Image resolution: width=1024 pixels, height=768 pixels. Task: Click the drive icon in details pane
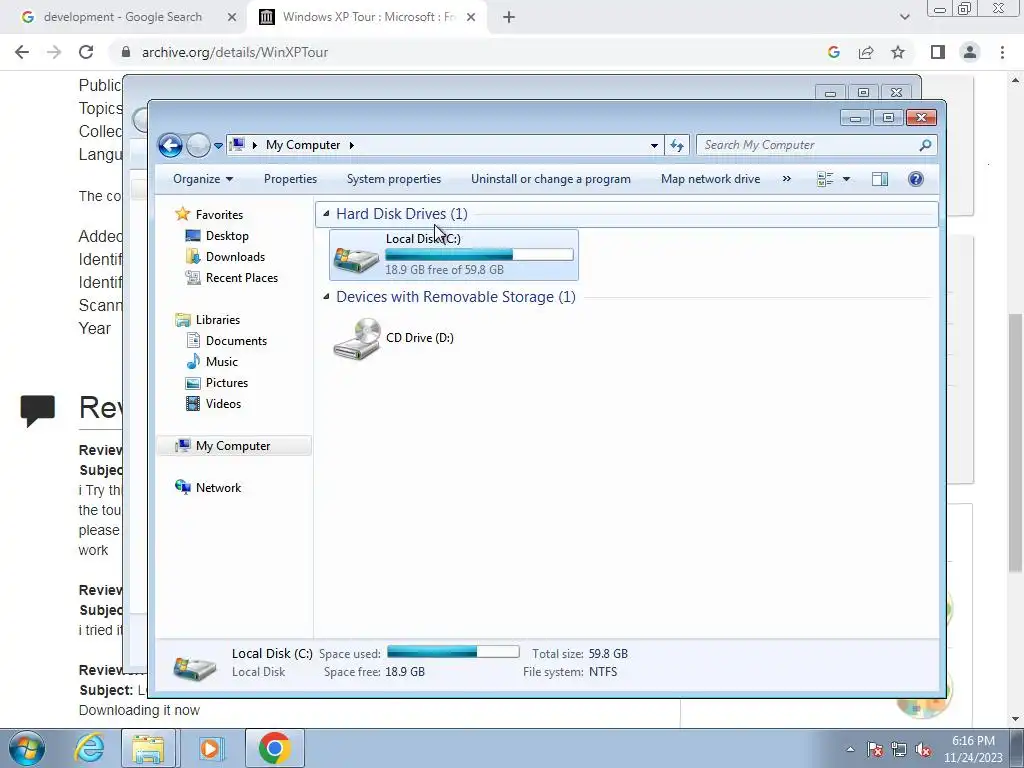click(195, 667)
